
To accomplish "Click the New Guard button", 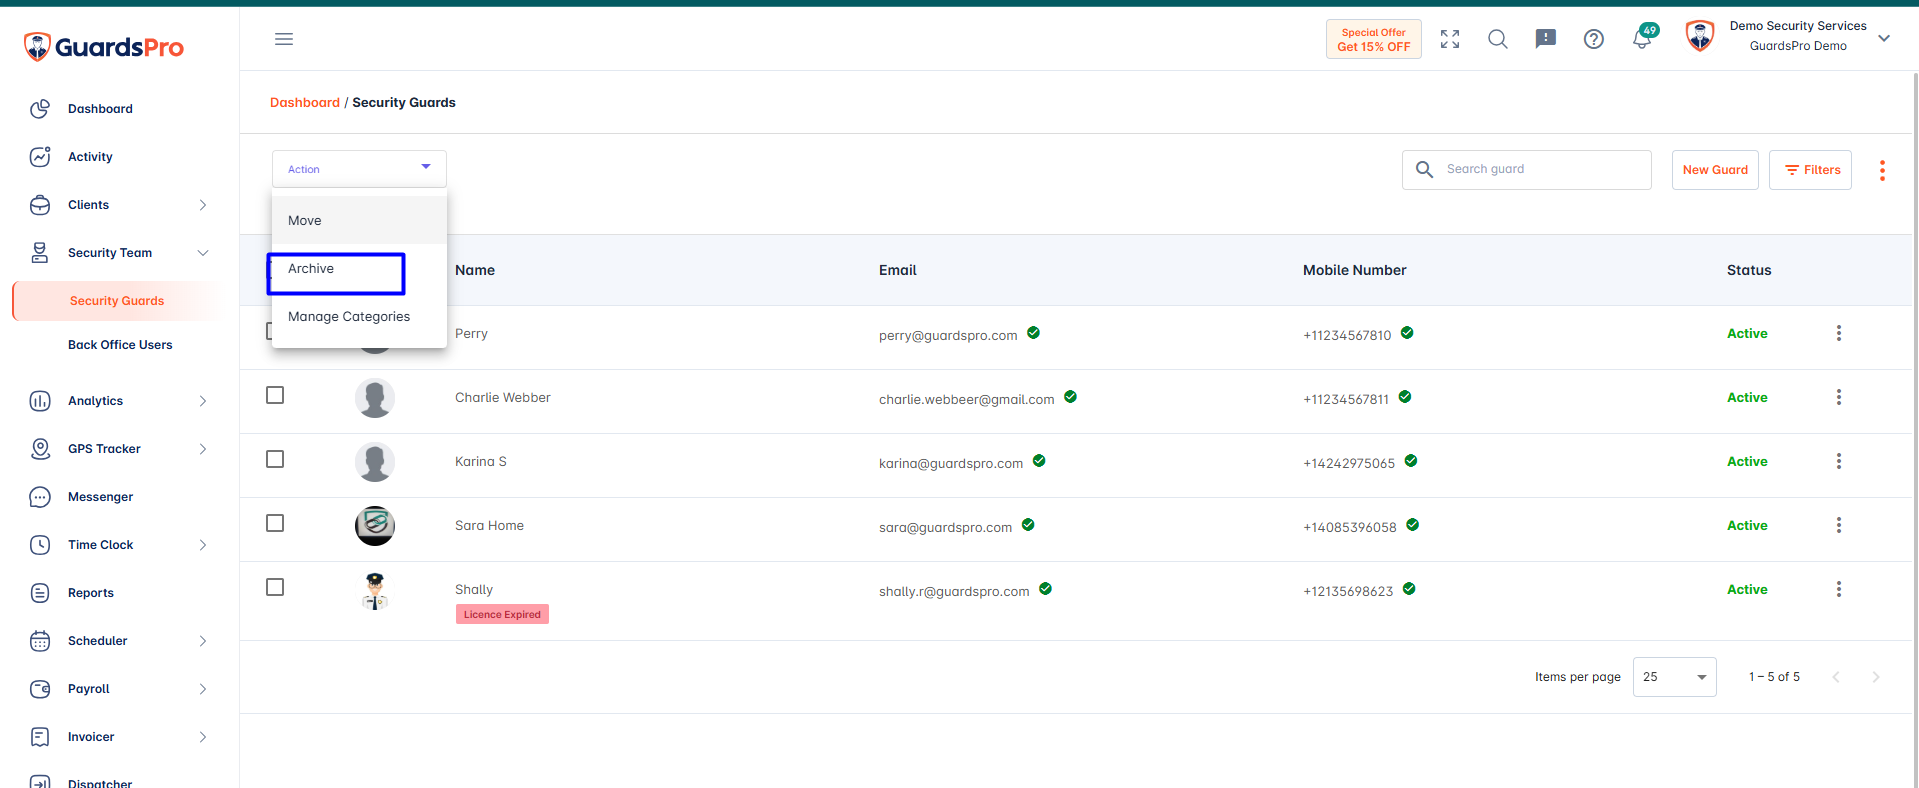I will 1715,170.
